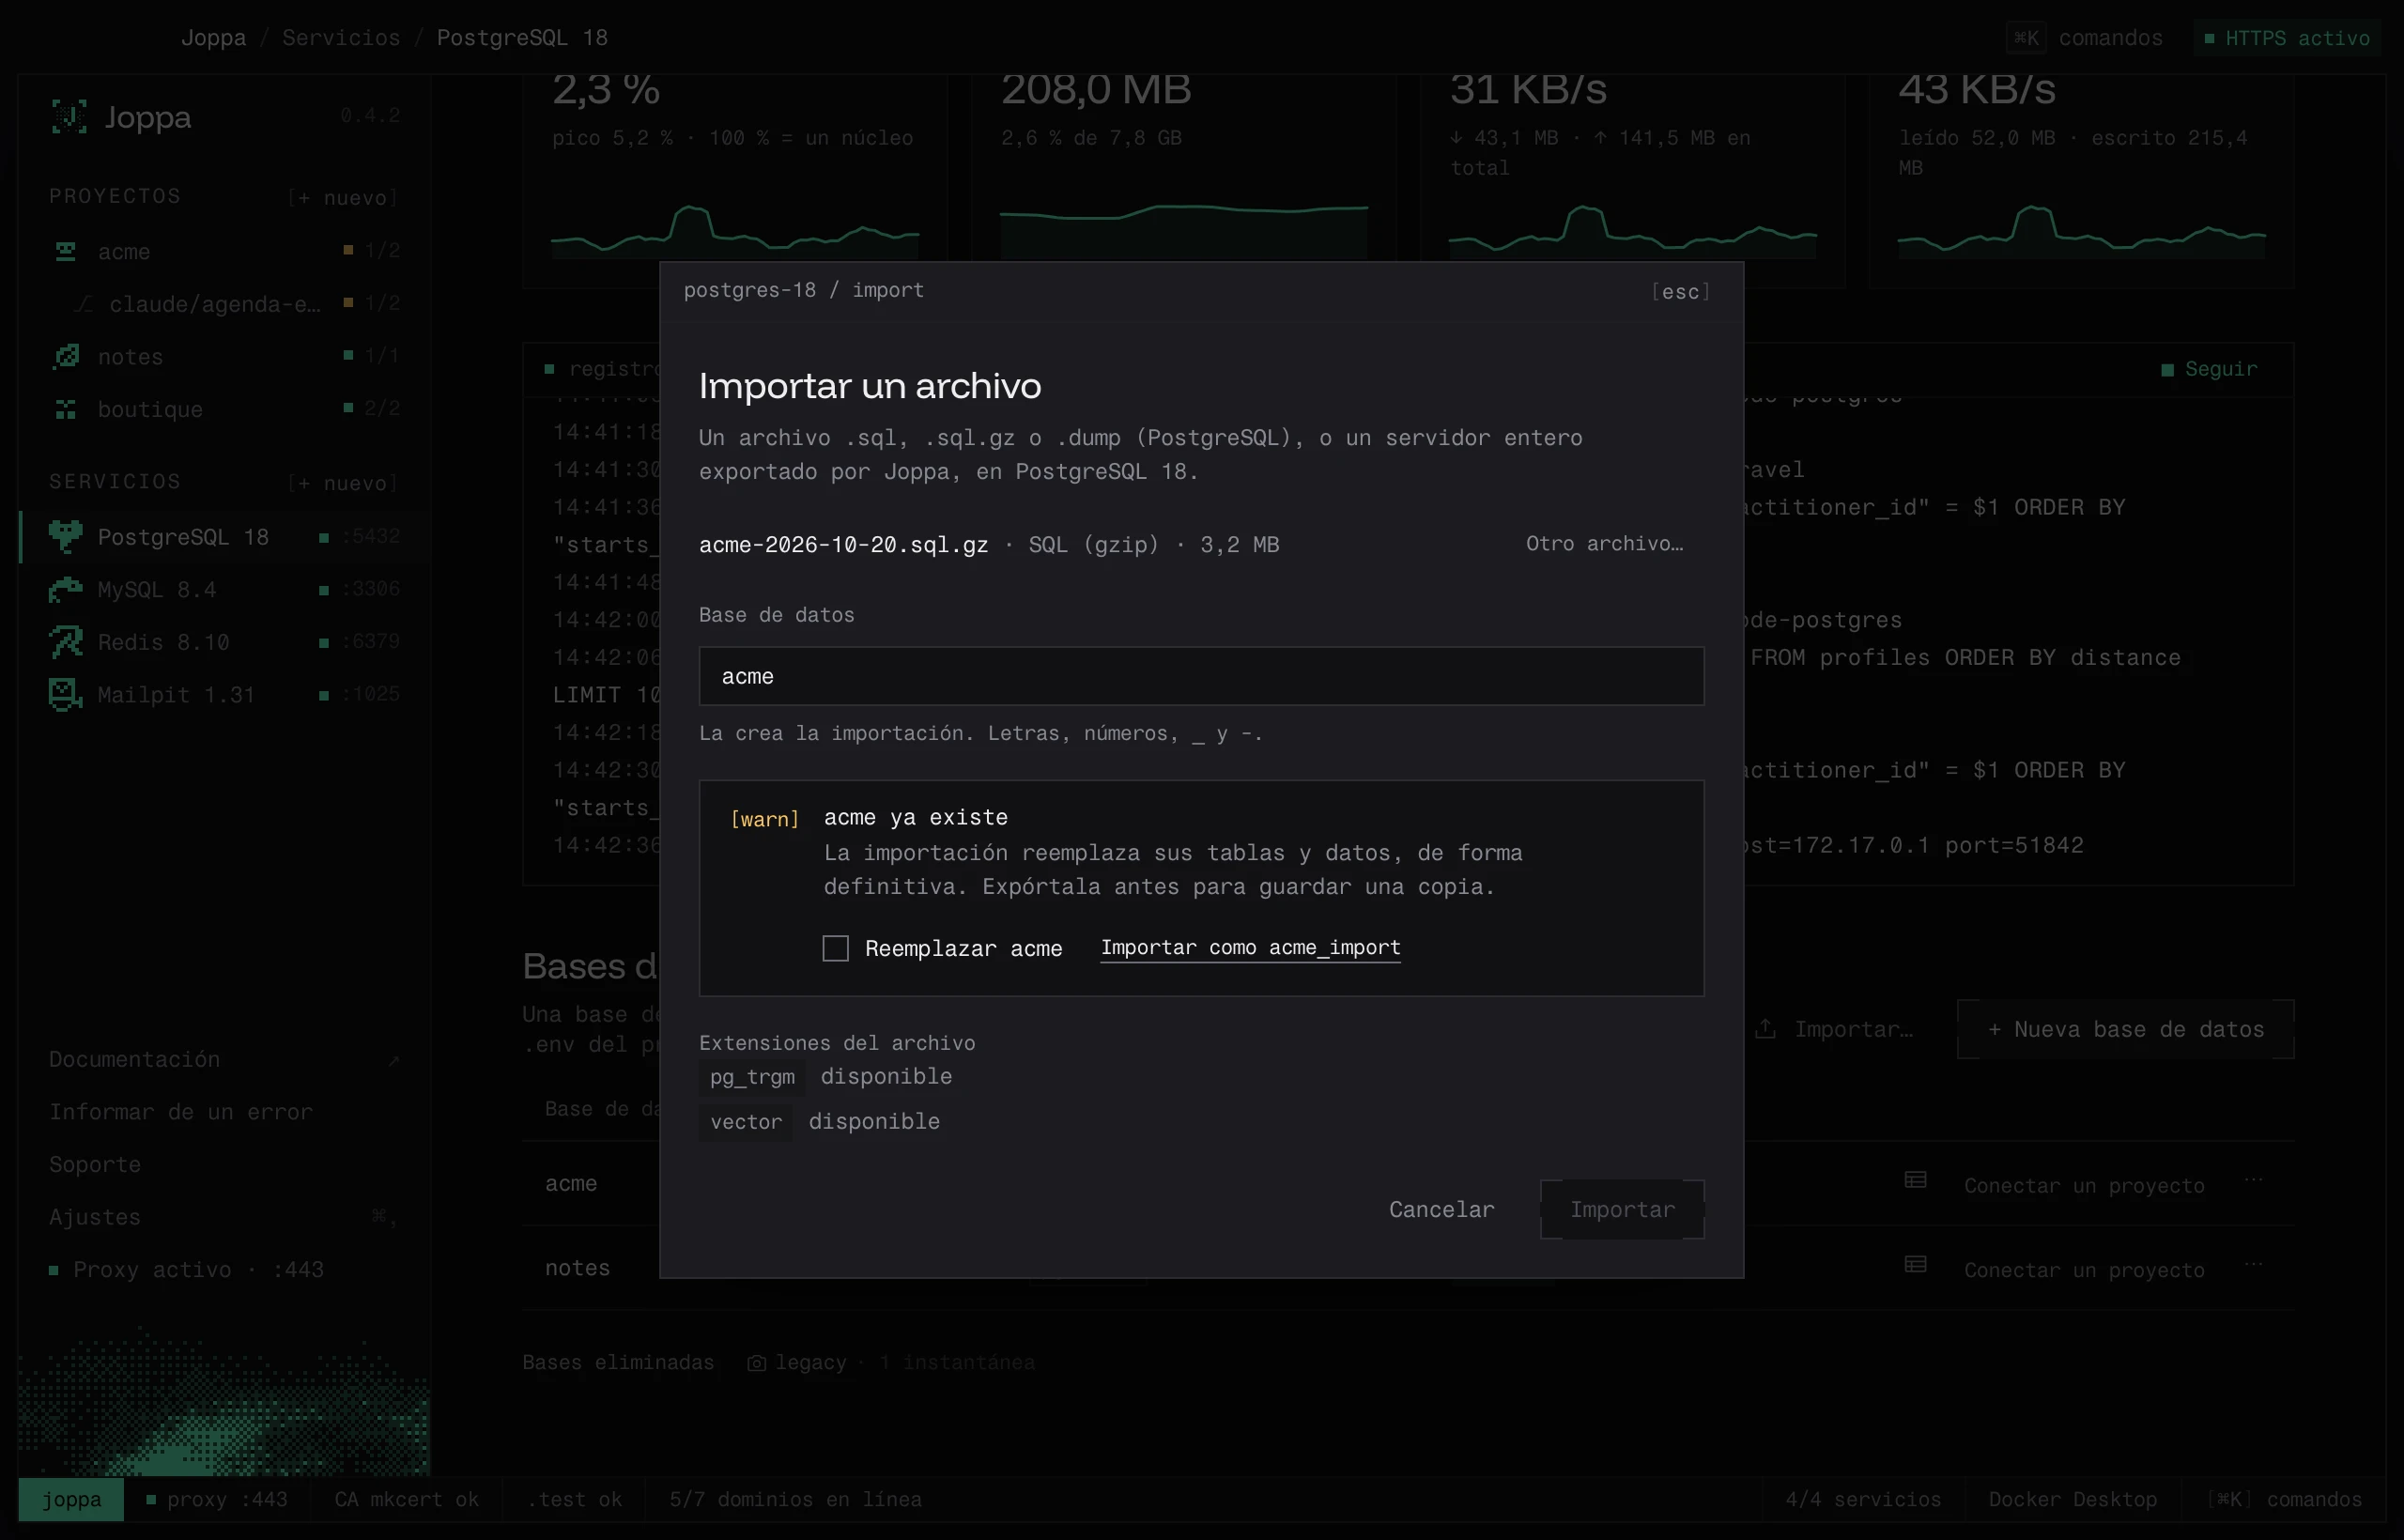Select the boutique project icon
Viewport: 2404px width, 1540px height.
click(x=65, y=409)
